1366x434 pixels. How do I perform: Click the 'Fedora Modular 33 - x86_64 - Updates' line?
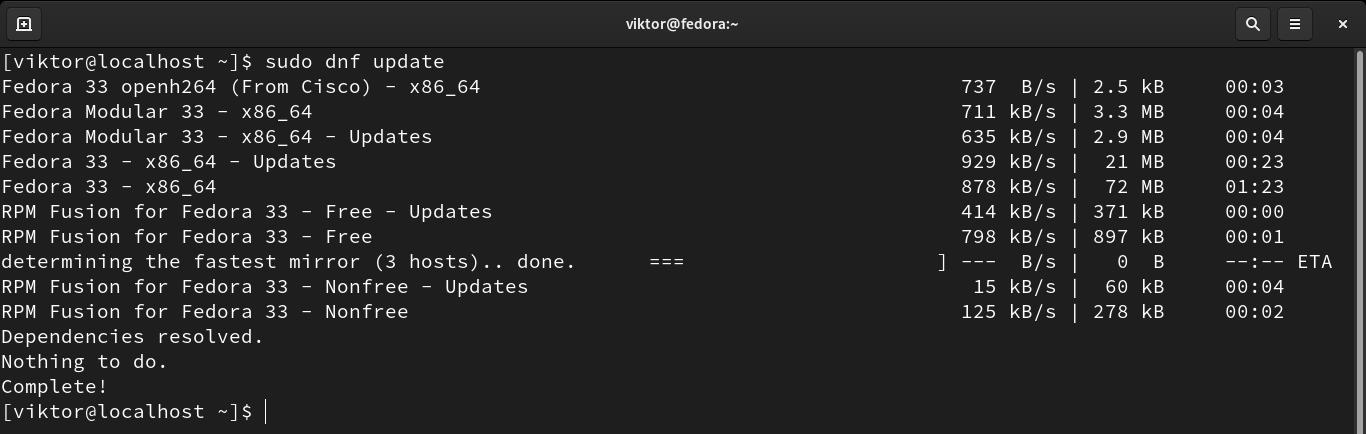click(217, 137)
